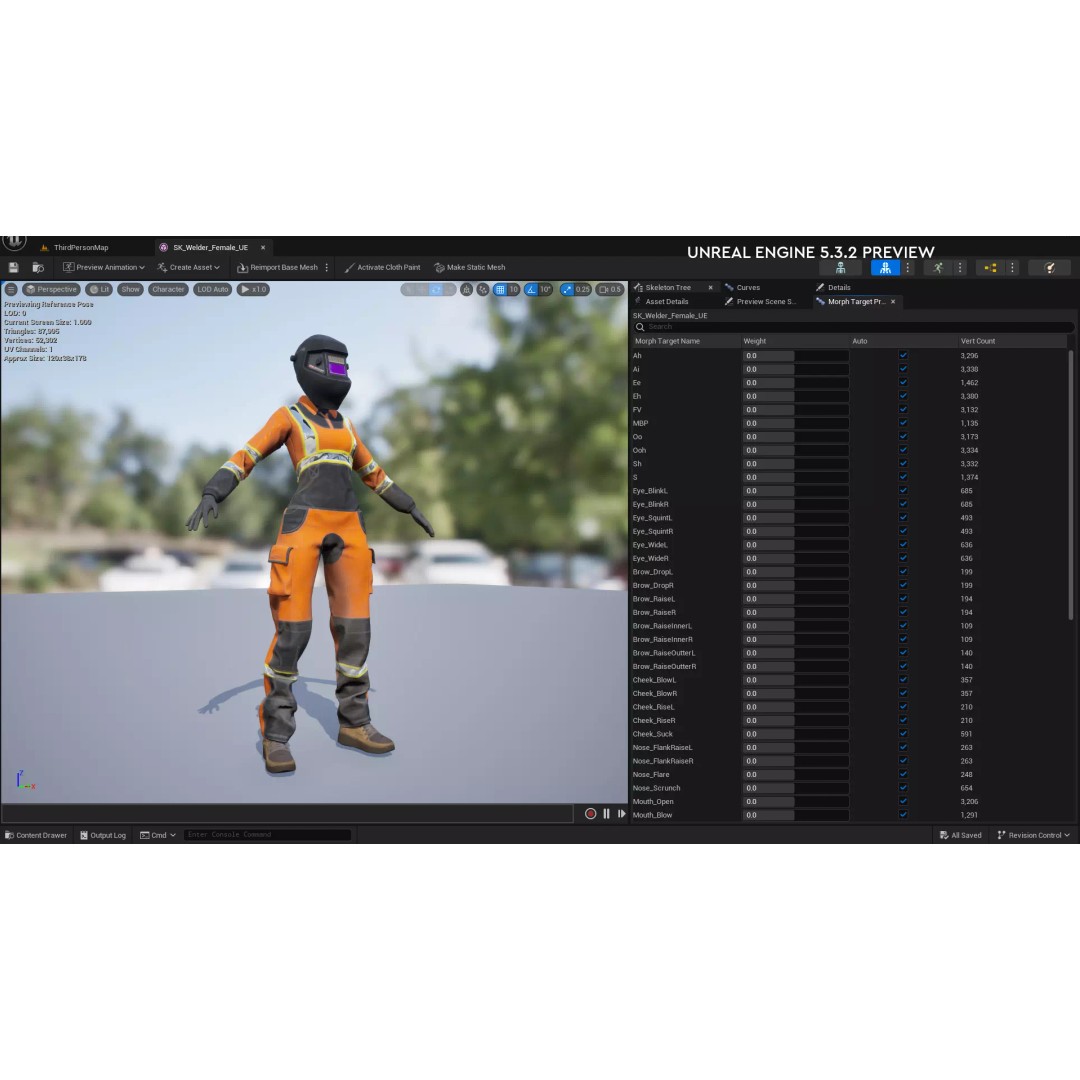Image resolution: width=1080 pixels, height=1080 pixels.
Task: Open the Lit view mode dropdown
Action: [99, 289]
